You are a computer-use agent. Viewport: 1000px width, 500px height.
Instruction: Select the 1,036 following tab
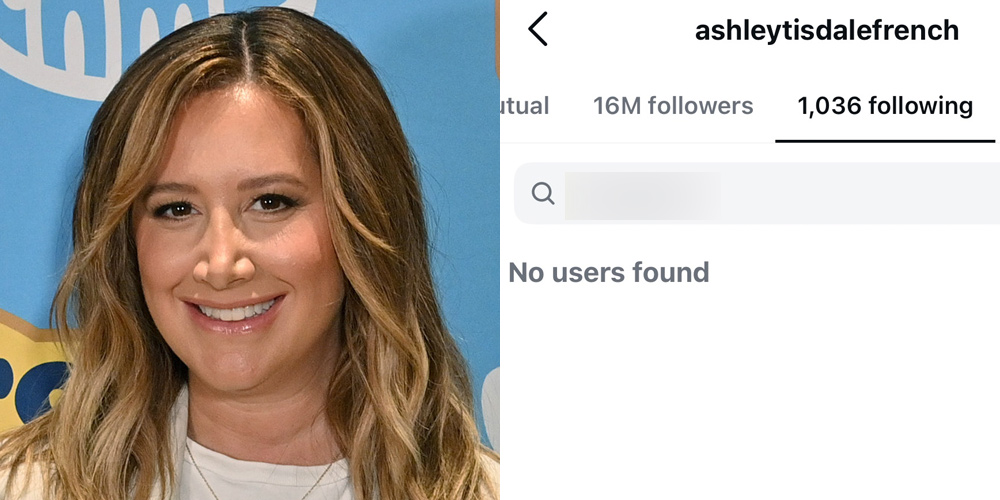click(885, 106)
